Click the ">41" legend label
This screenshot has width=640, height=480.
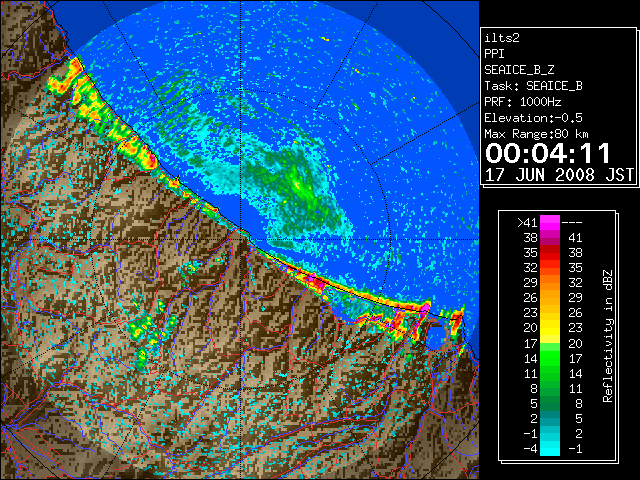coord(527,223)
